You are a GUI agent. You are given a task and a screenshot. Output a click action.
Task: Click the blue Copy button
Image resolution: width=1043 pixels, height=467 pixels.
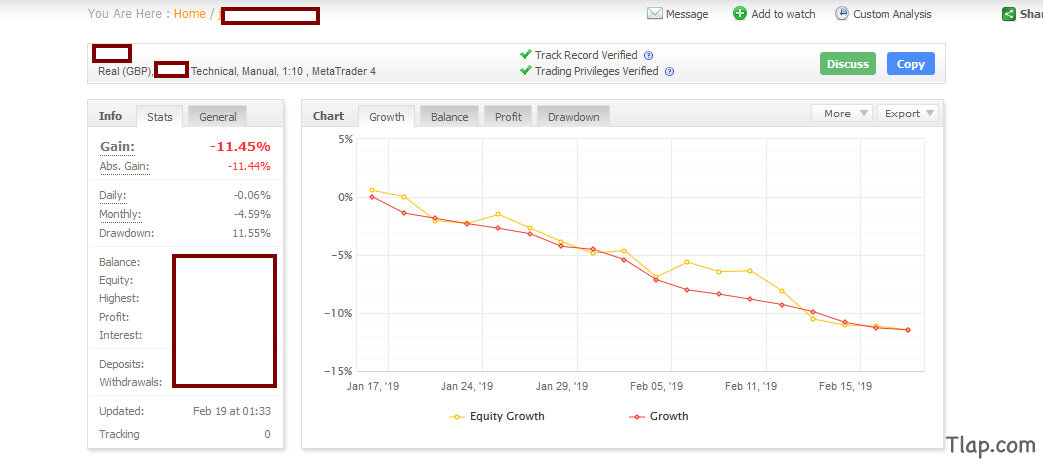(911, 64)
